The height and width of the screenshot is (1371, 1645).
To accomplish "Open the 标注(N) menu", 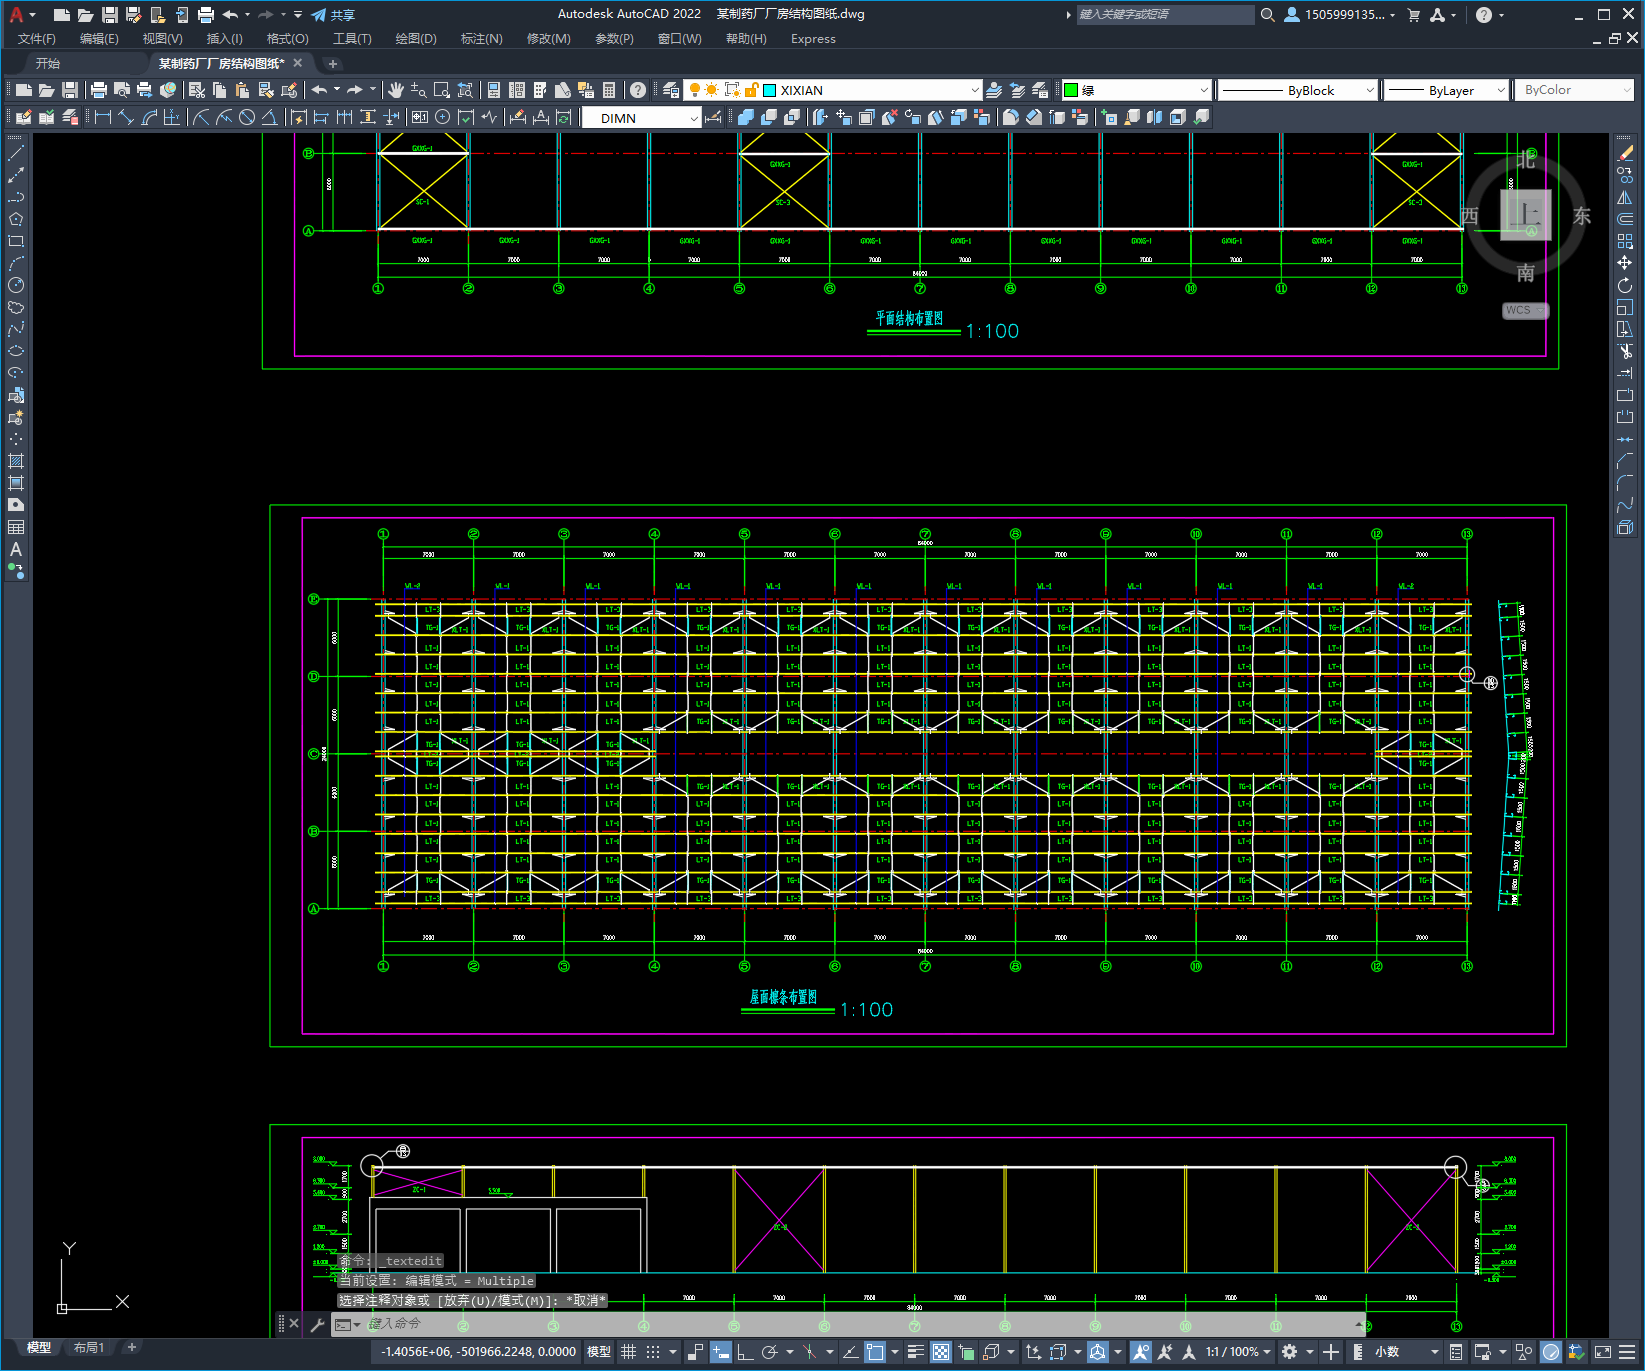I will coord(481,39).
